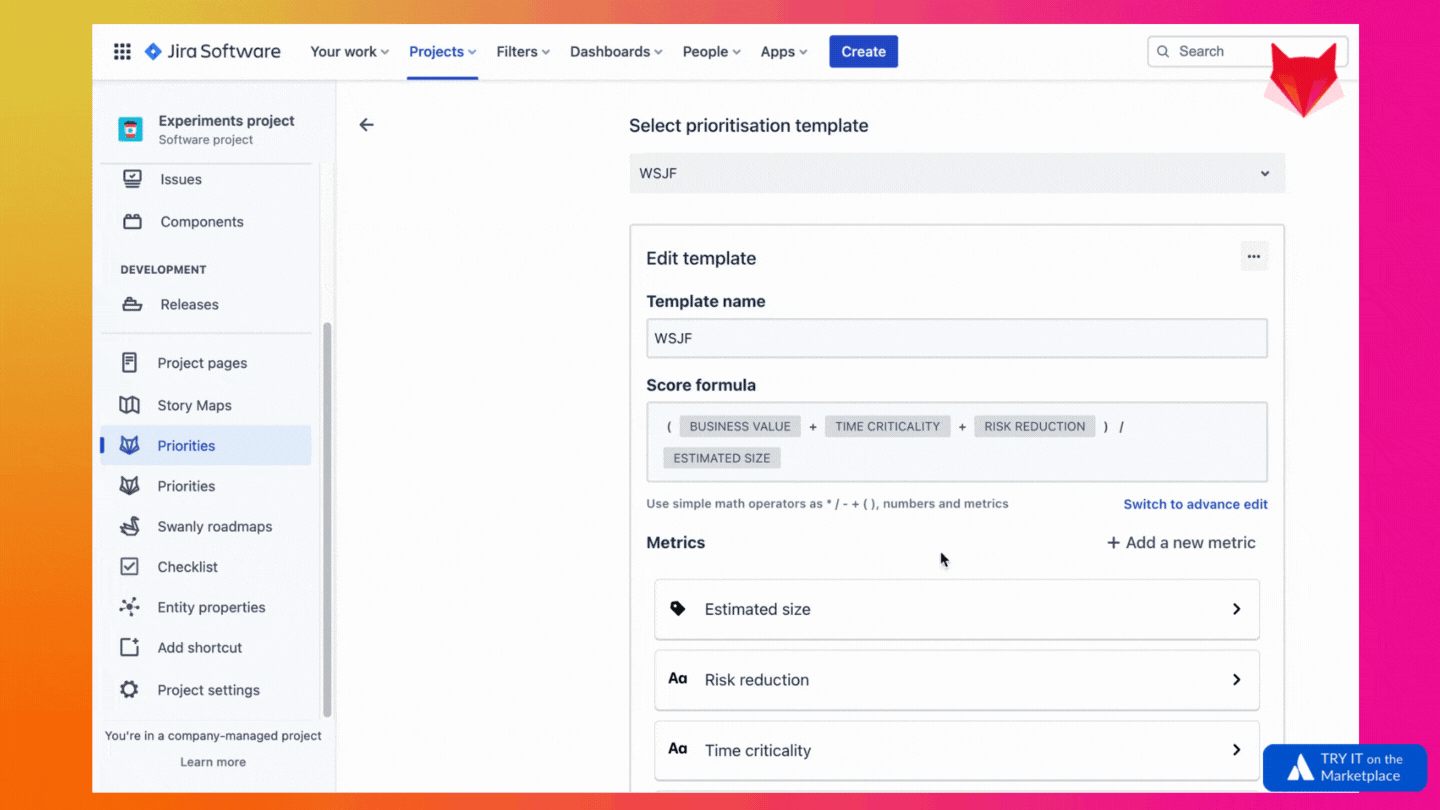The height and width of the screenshot is (810, 1440).
Task: Open the People menu
Action: [711, 52]
